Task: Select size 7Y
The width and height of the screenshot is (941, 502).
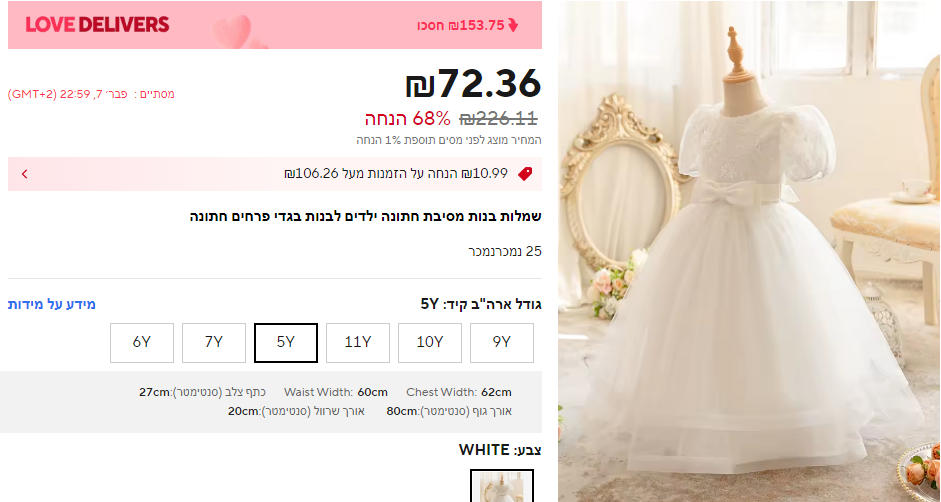Action: click(214, 343)
